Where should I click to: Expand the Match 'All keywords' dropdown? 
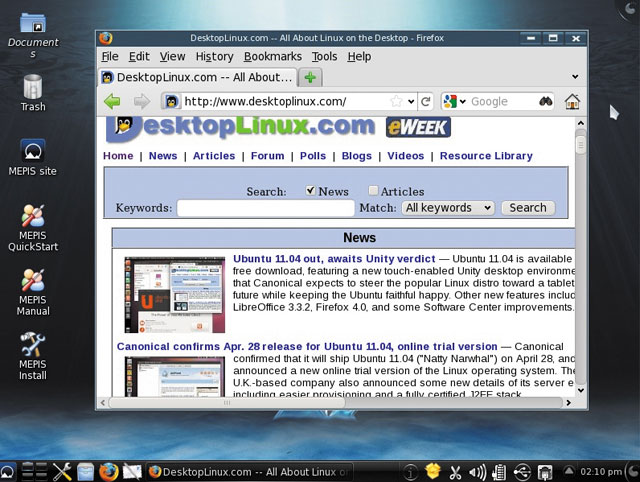tap(447, 208)
